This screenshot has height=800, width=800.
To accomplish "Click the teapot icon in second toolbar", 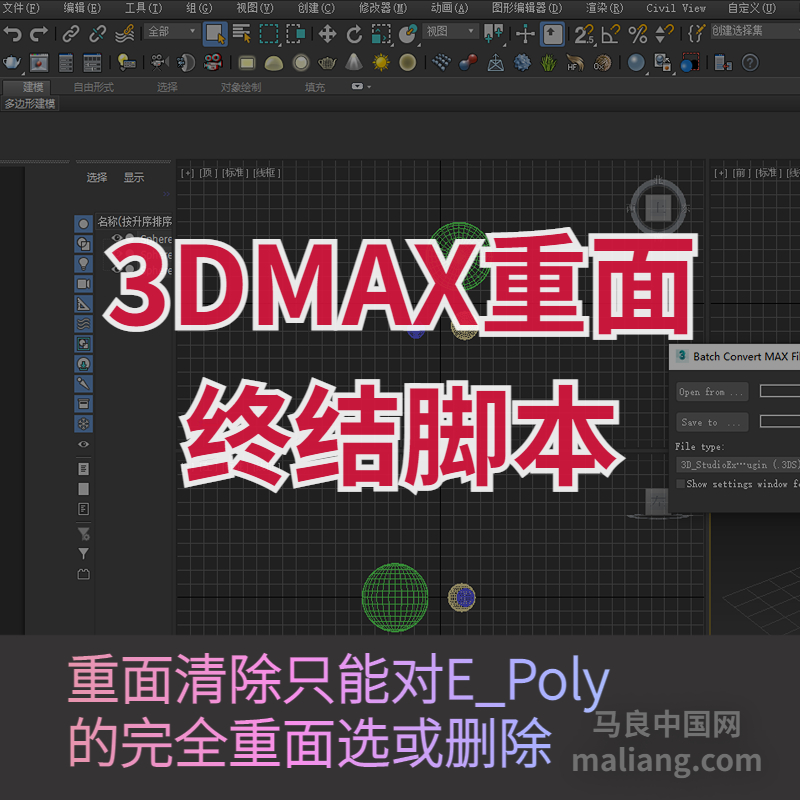I will (x=12, y=63).
